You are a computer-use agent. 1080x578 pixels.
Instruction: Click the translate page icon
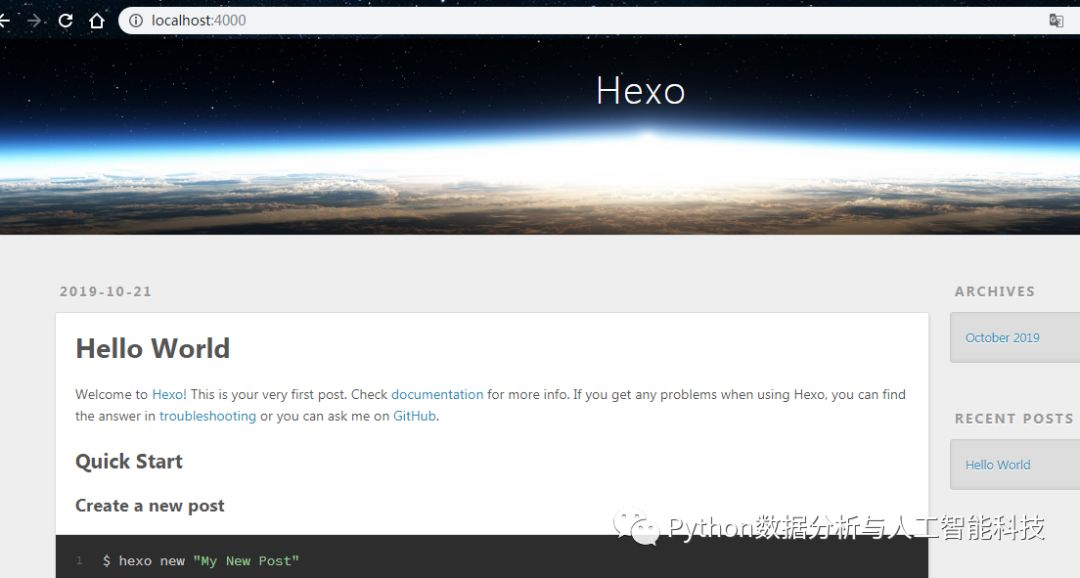pos(1056,21)
